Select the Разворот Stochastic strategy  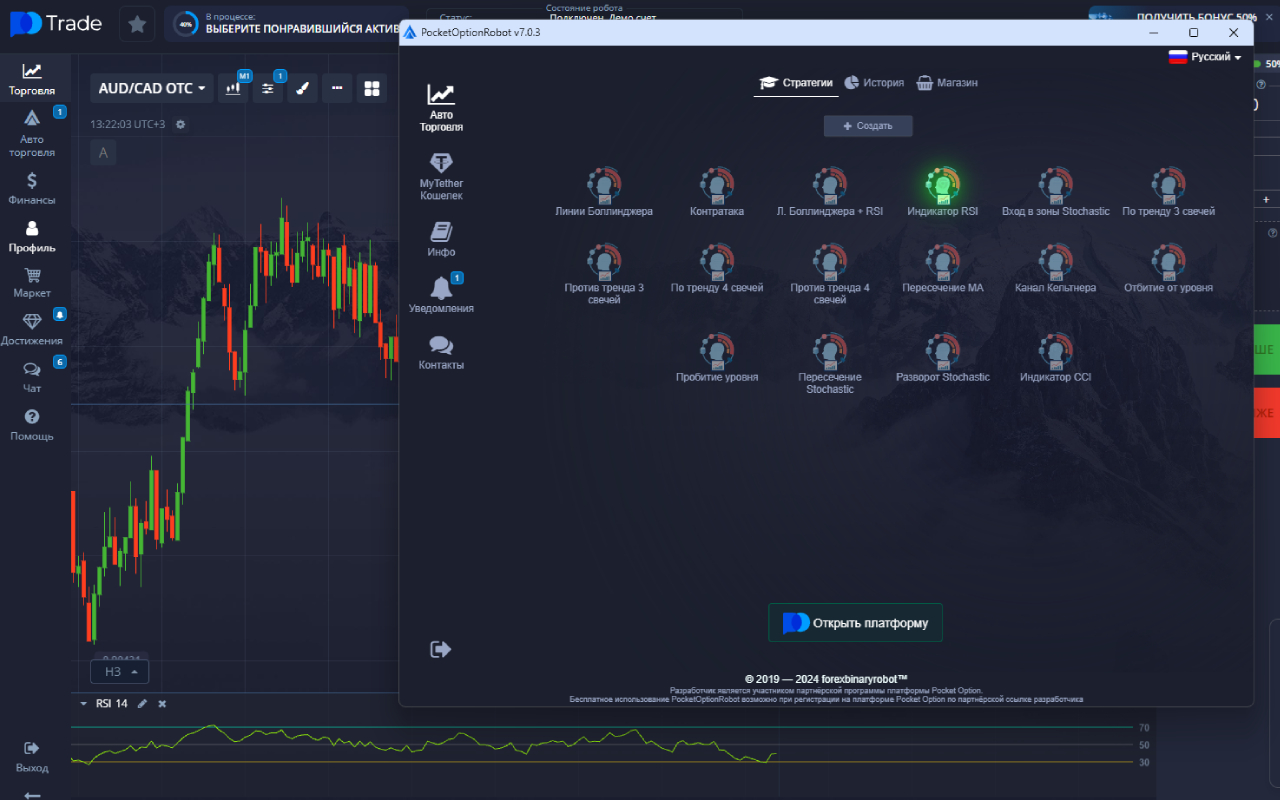942,358
